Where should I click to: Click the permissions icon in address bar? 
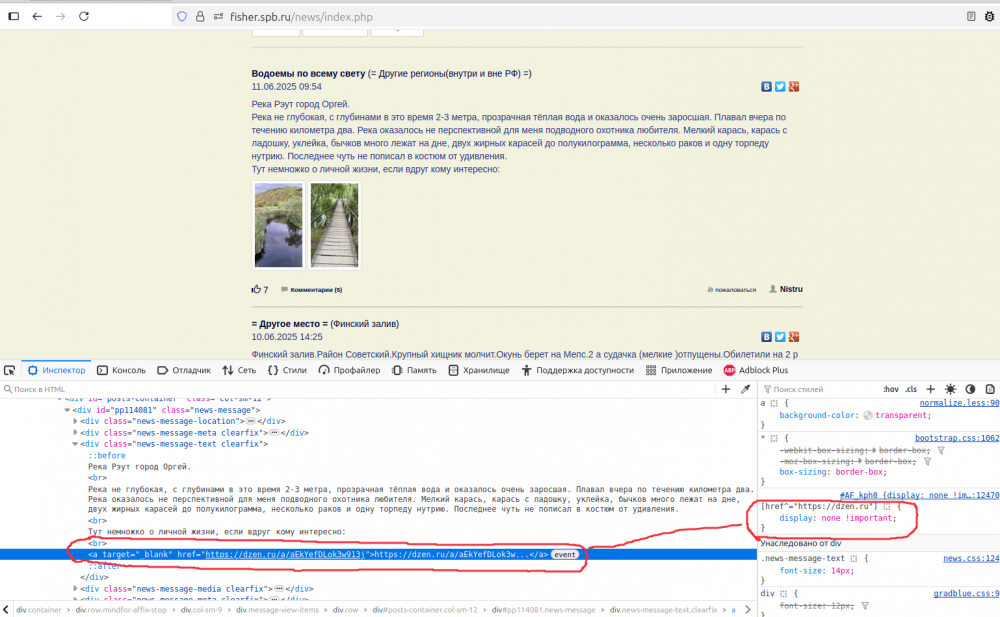218,17
